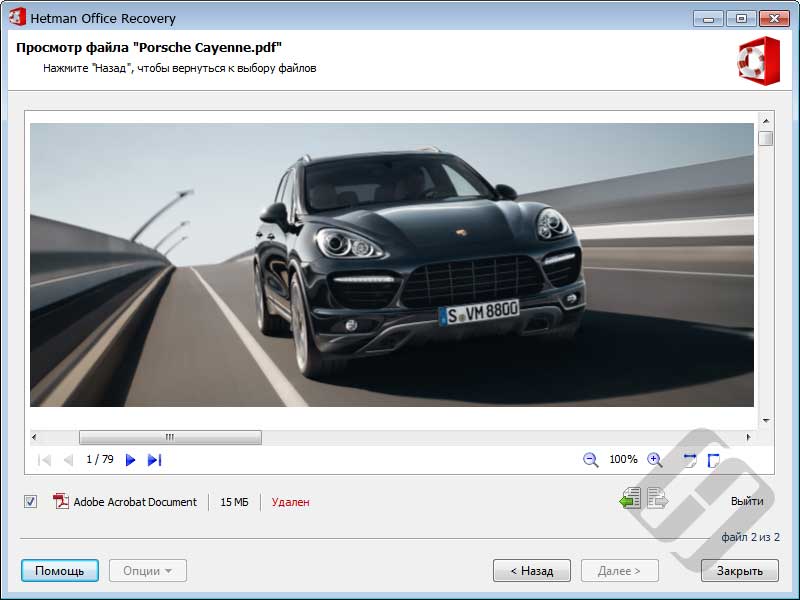Image resolution: width=800 pixels, height=600 pixels.
Task: Click the horizontal scrollbar right arrow
Action: pos(748,437)
